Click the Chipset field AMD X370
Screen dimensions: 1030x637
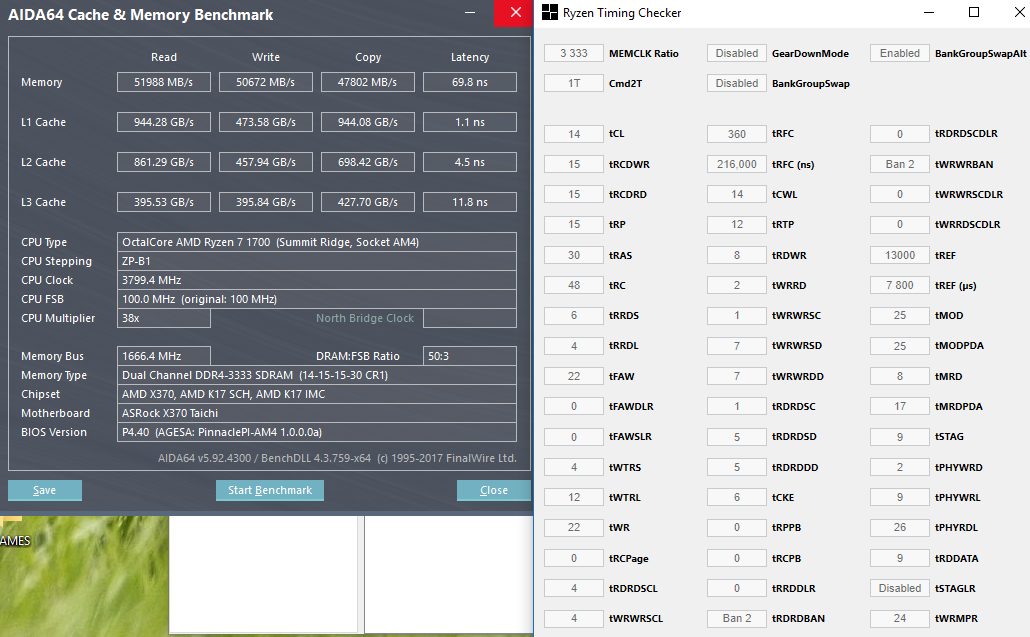click(317, 395)
